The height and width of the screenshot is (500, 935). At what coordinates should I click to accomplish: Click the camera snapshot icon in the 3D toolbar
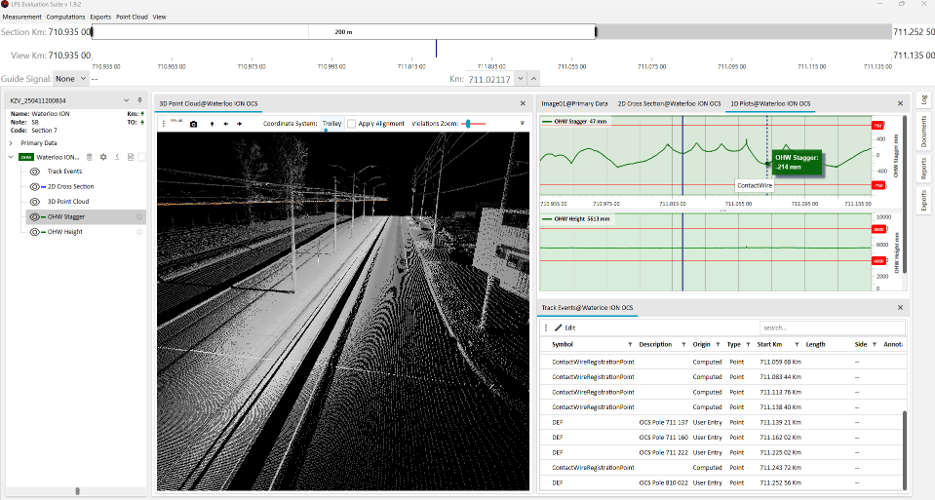[x=194, y=124]
